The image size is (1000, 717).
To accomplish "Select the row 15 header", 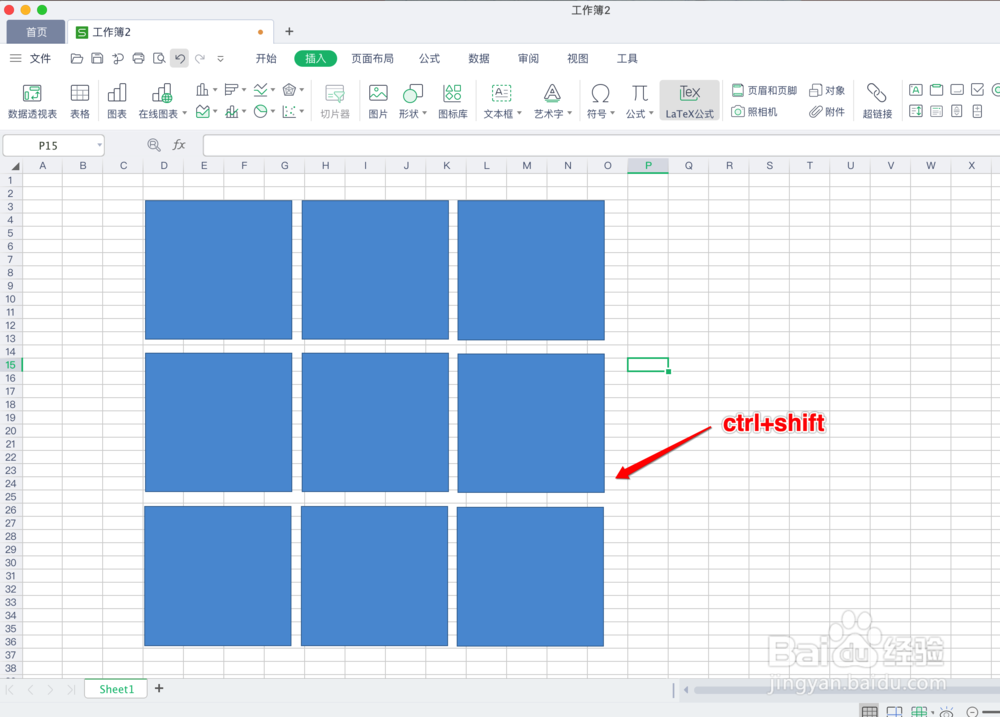I will tap(11, 365).
